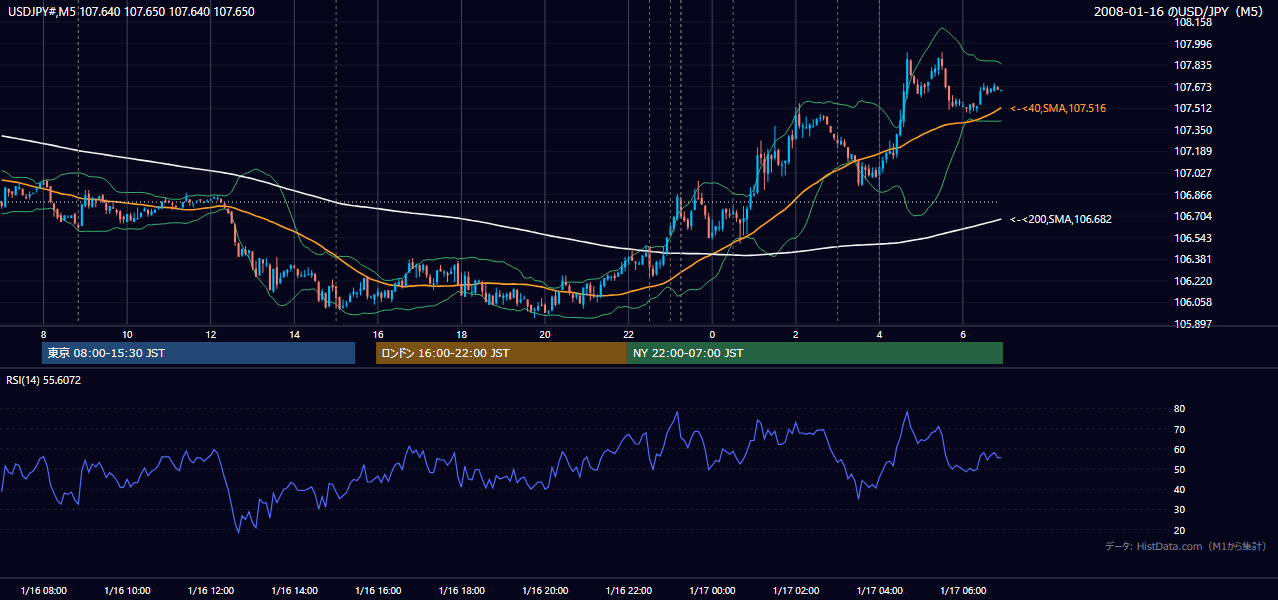Click hour tick 18 under price chart
The image size is (1278, 600).
pyautogui.click(x=461, y=334)
